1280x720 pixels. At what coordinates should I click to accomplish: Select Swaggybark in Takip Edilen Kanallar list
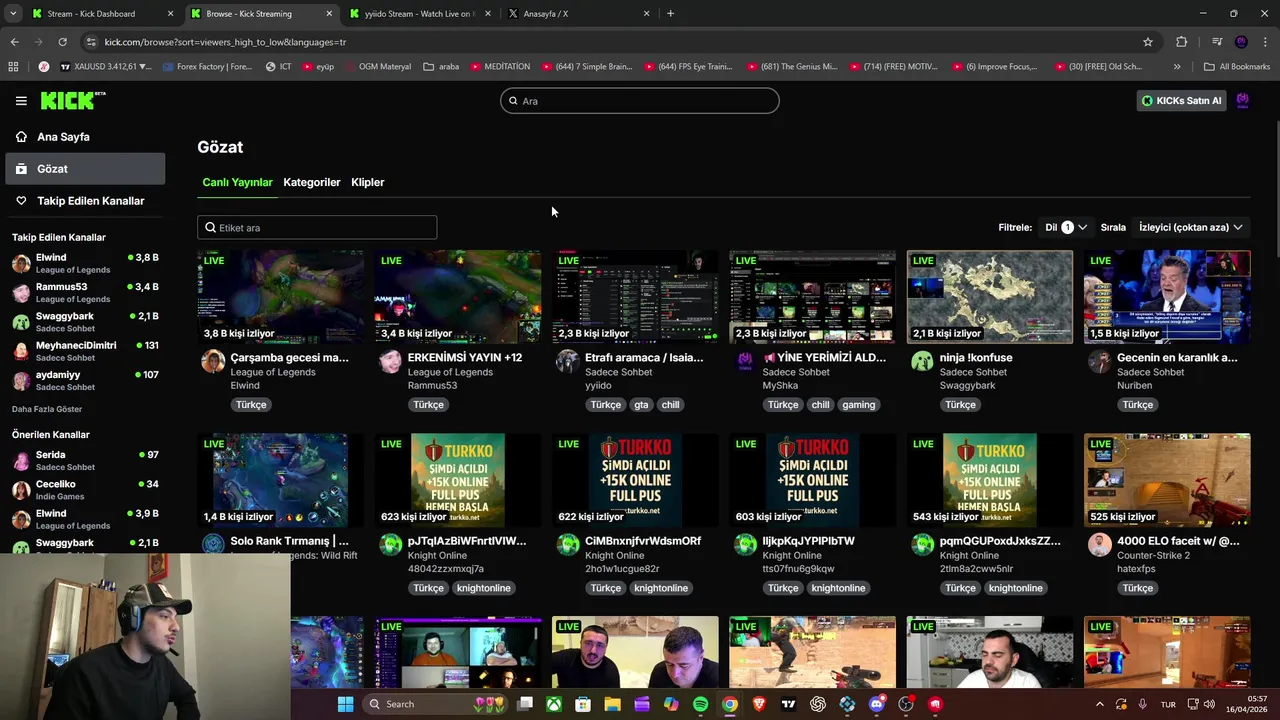click(85, 322)
